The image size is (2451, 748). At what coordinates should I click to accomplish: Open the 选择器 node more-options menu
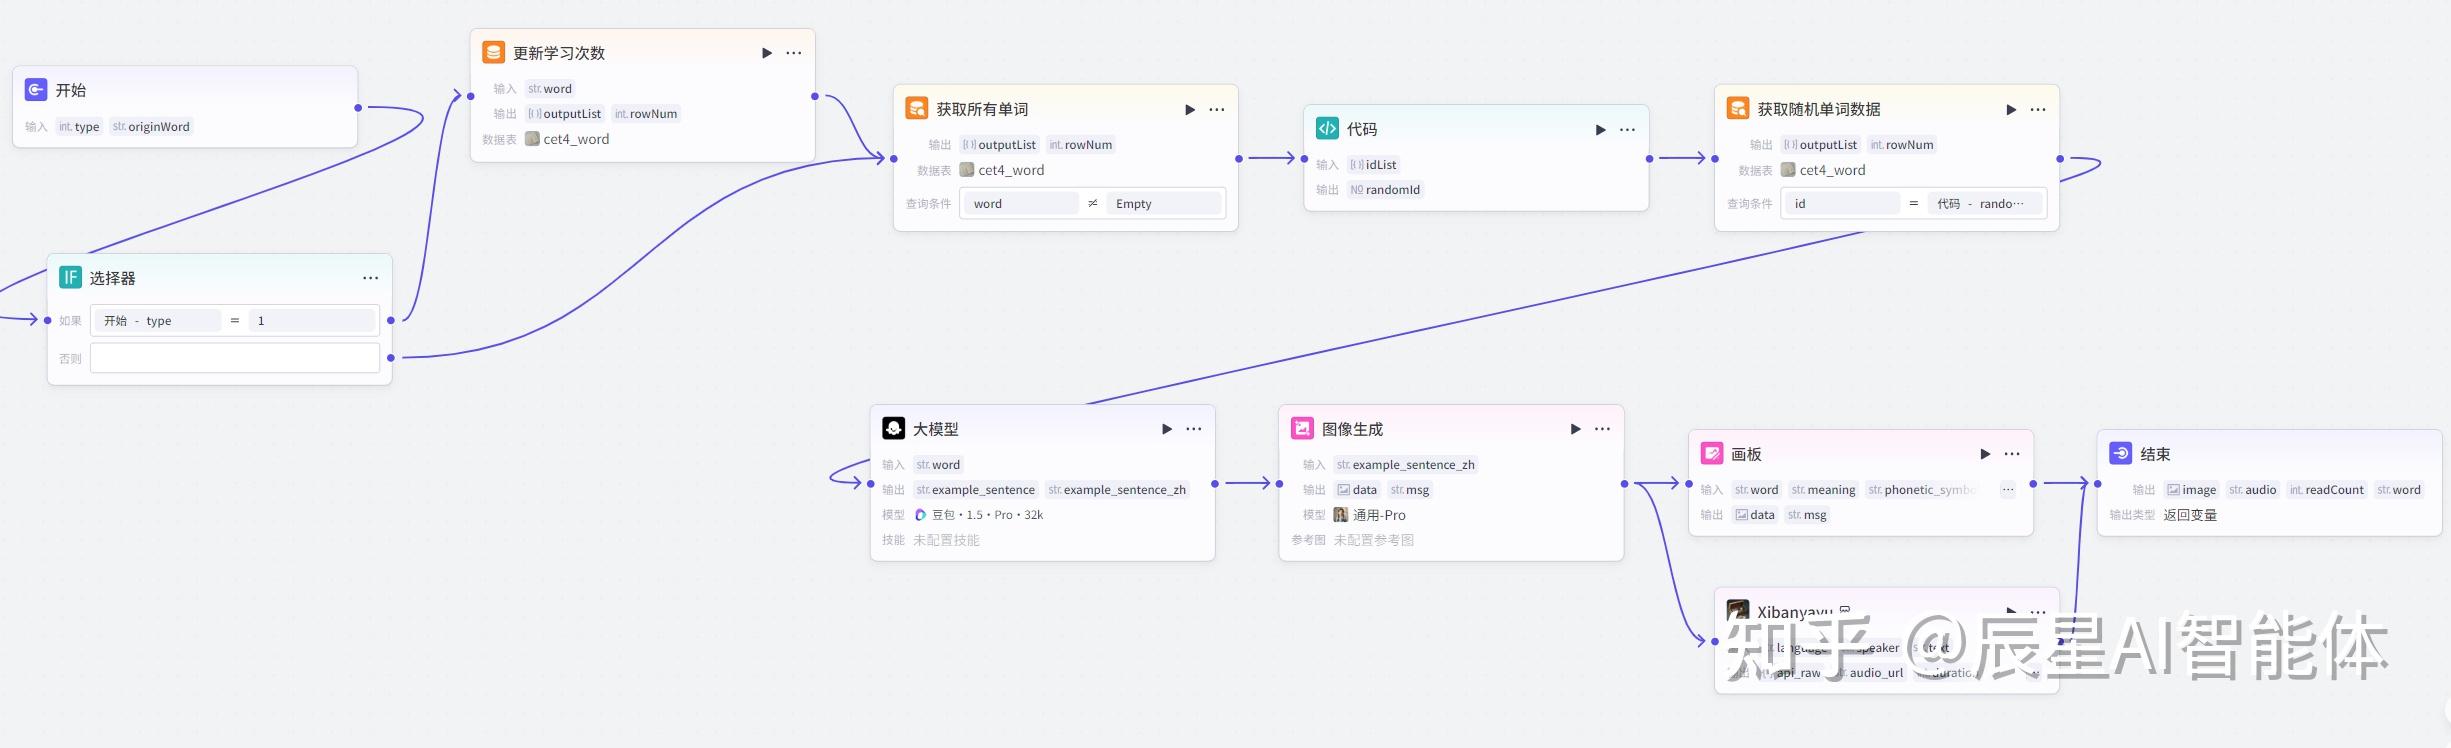pos(370,278)
